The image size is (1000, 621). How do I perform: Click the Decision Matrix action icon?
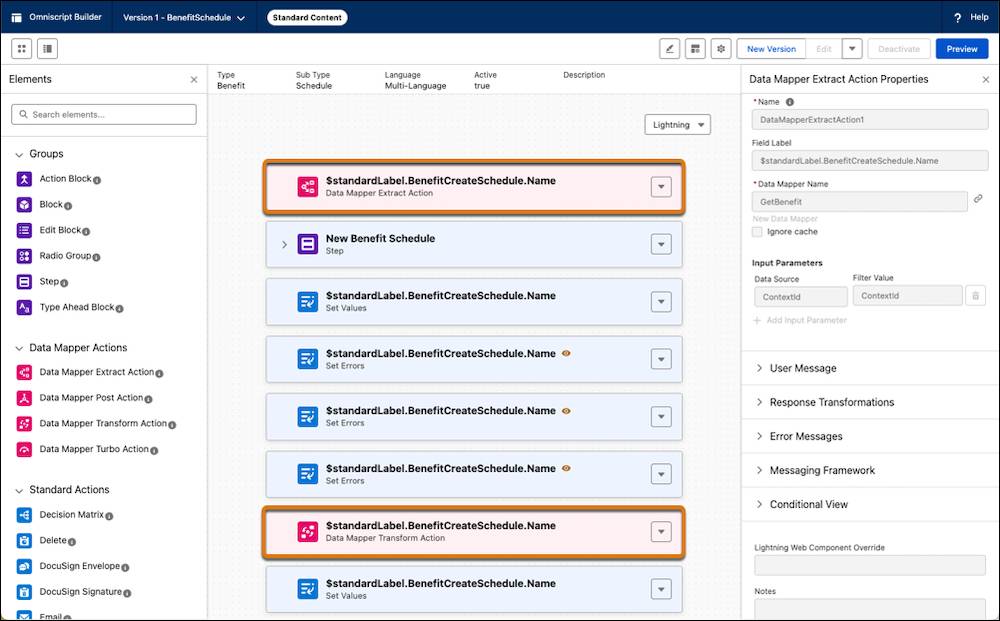24,515
